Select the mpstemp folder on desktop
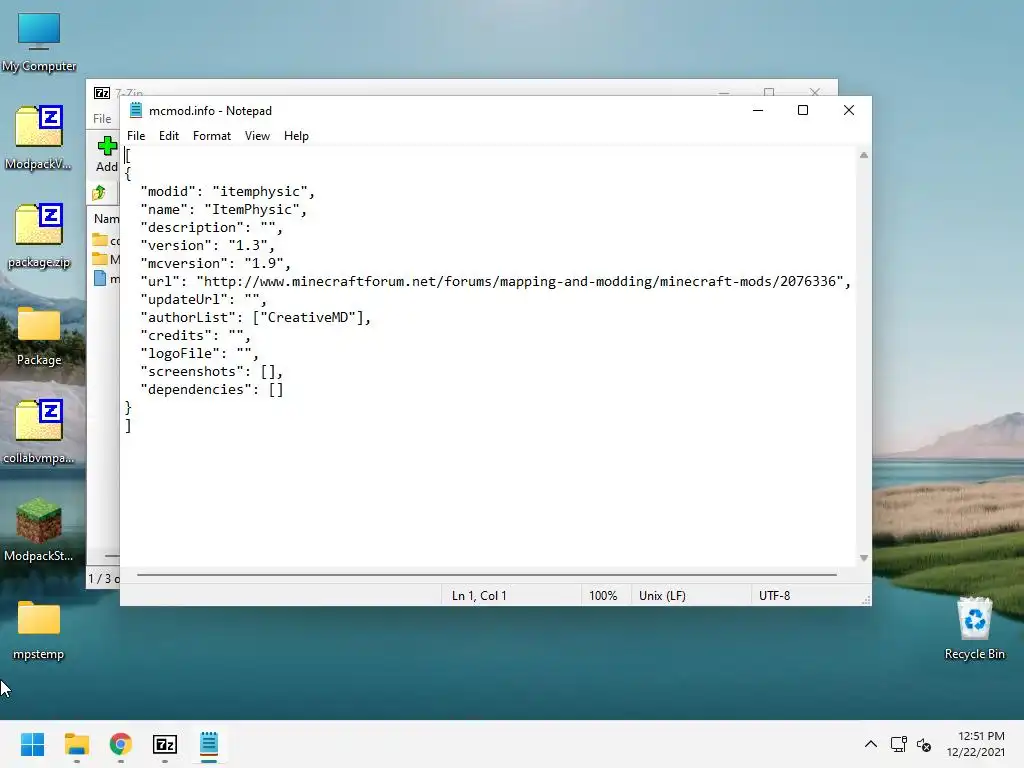 39,630
